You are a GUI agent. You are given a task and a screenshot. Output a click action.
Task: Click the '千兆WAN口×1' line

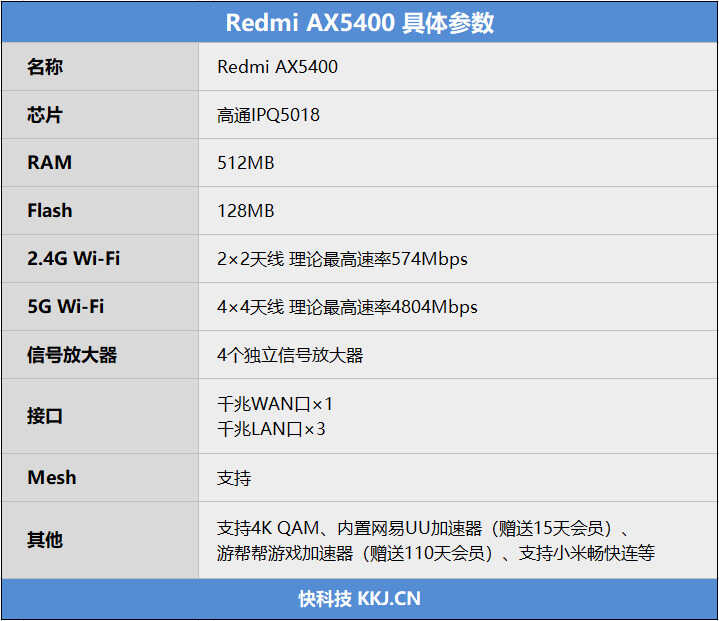(x=275, y=404)
